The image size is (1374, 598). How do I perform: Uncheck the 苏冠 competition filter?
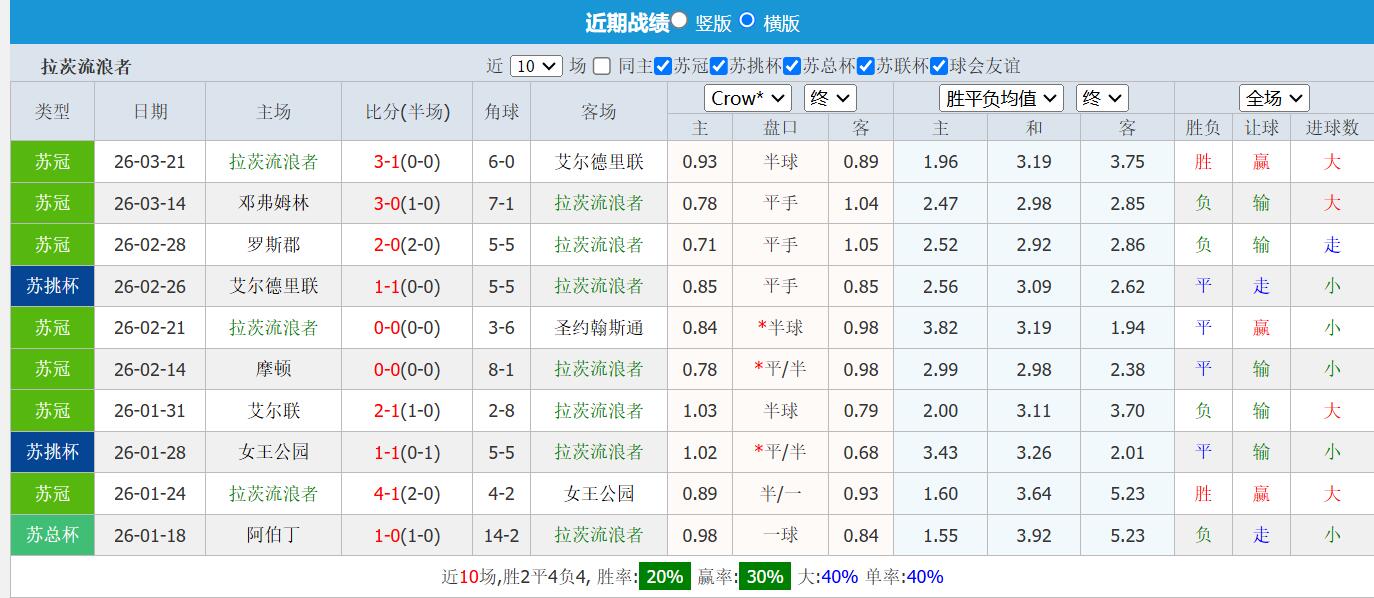[x=663, y=66]
